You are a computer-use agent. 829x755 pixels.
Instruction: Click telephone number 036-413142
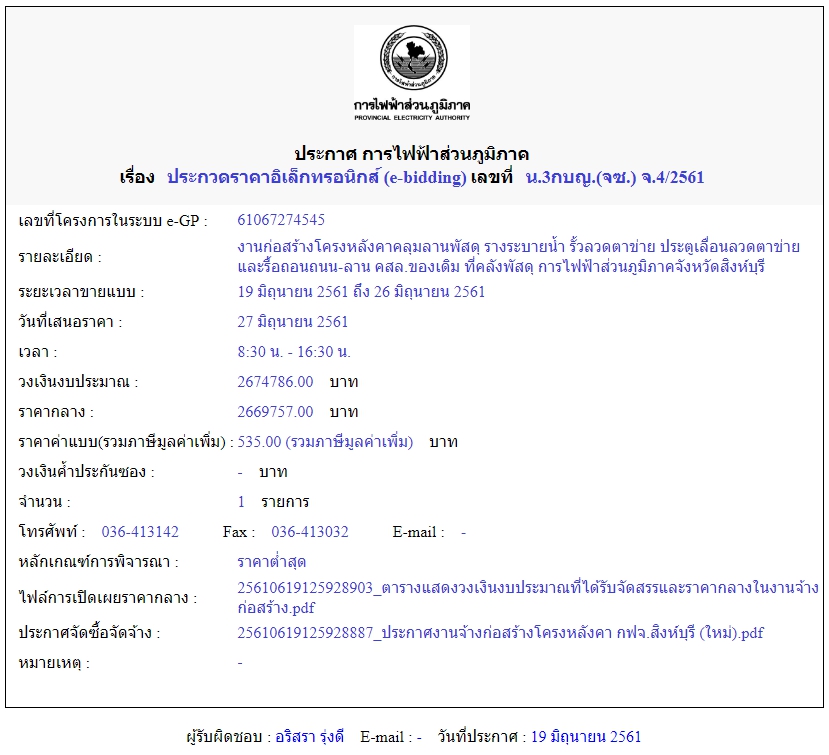pyautogui.click(x=140, y=531)
